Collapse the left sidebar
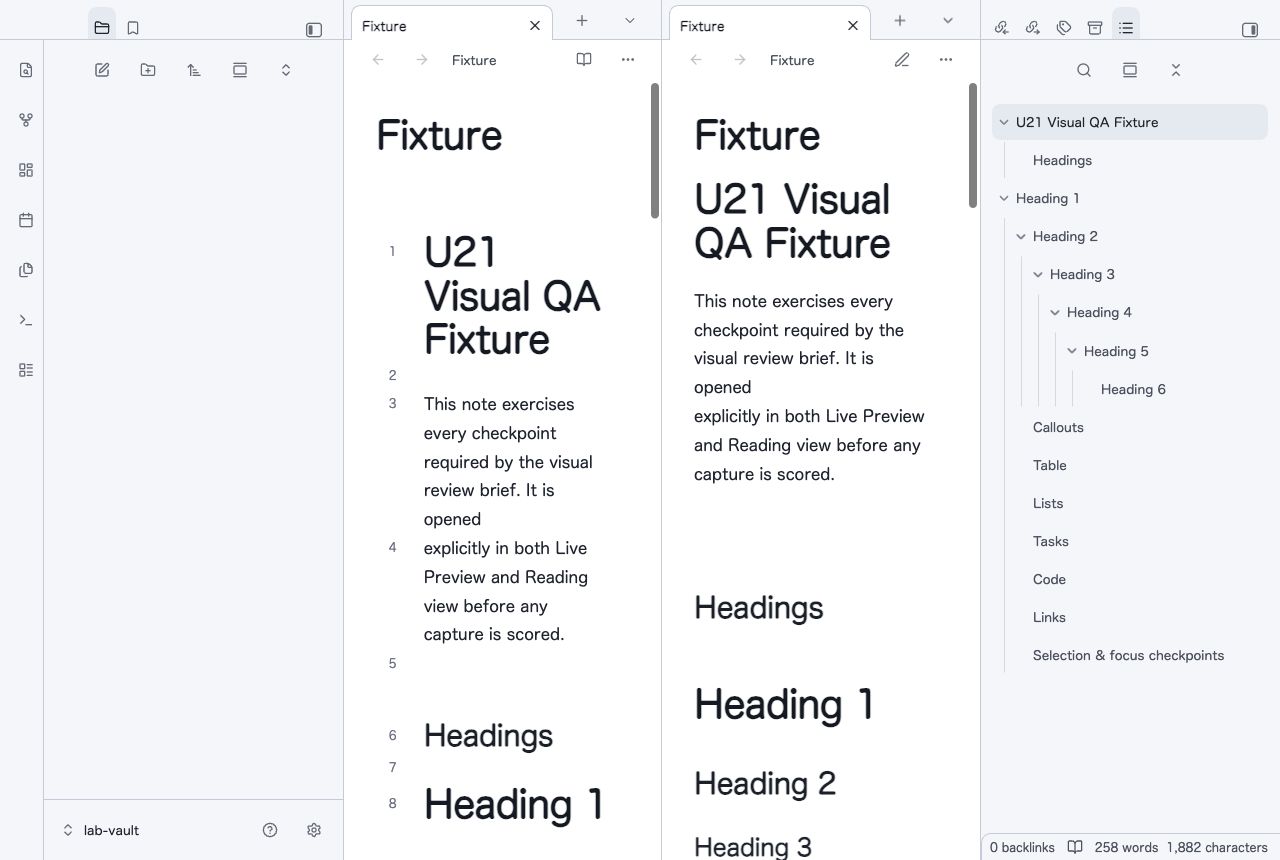Viewport: 1280px width, 860px height. pos(314,29)
